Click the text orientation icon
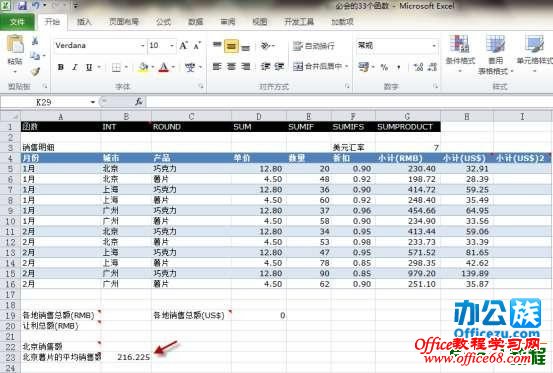Image resolution: width=553 pixels, height=373 pixels. 265,45
